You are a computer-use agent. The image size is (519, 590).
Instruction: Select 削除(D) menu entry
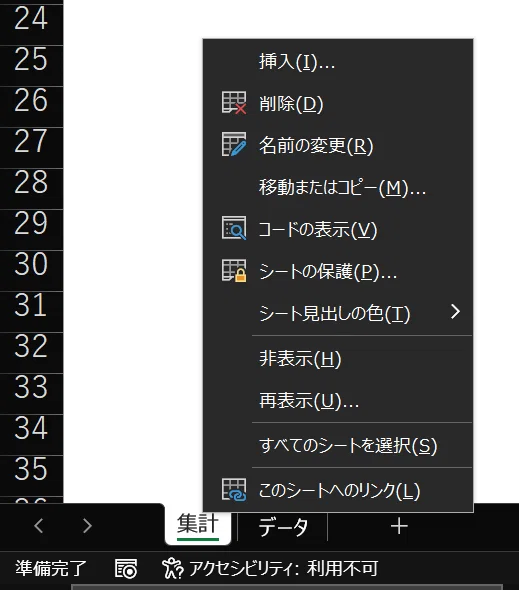tap(338, 103)
